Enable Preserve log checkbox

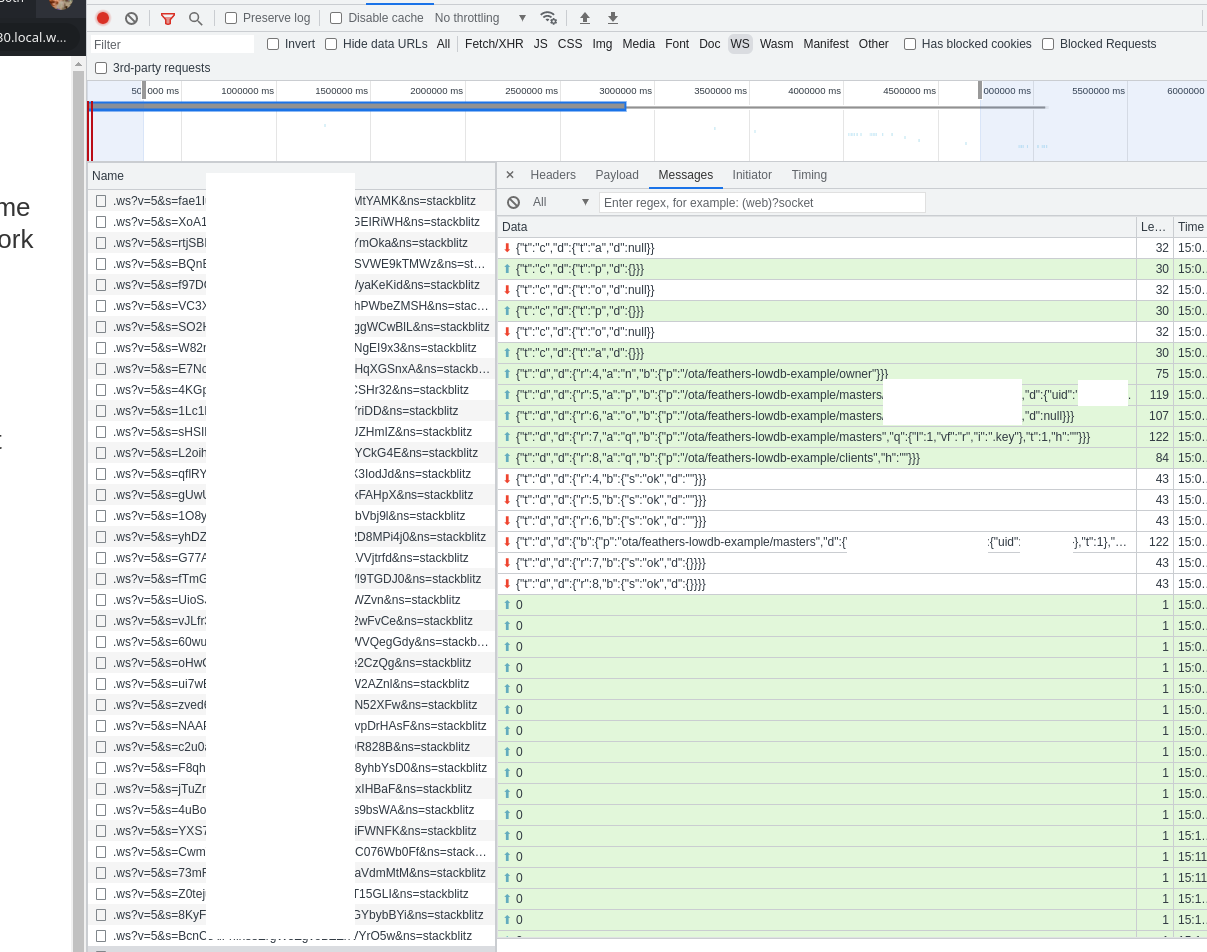(x=231, y=18)
